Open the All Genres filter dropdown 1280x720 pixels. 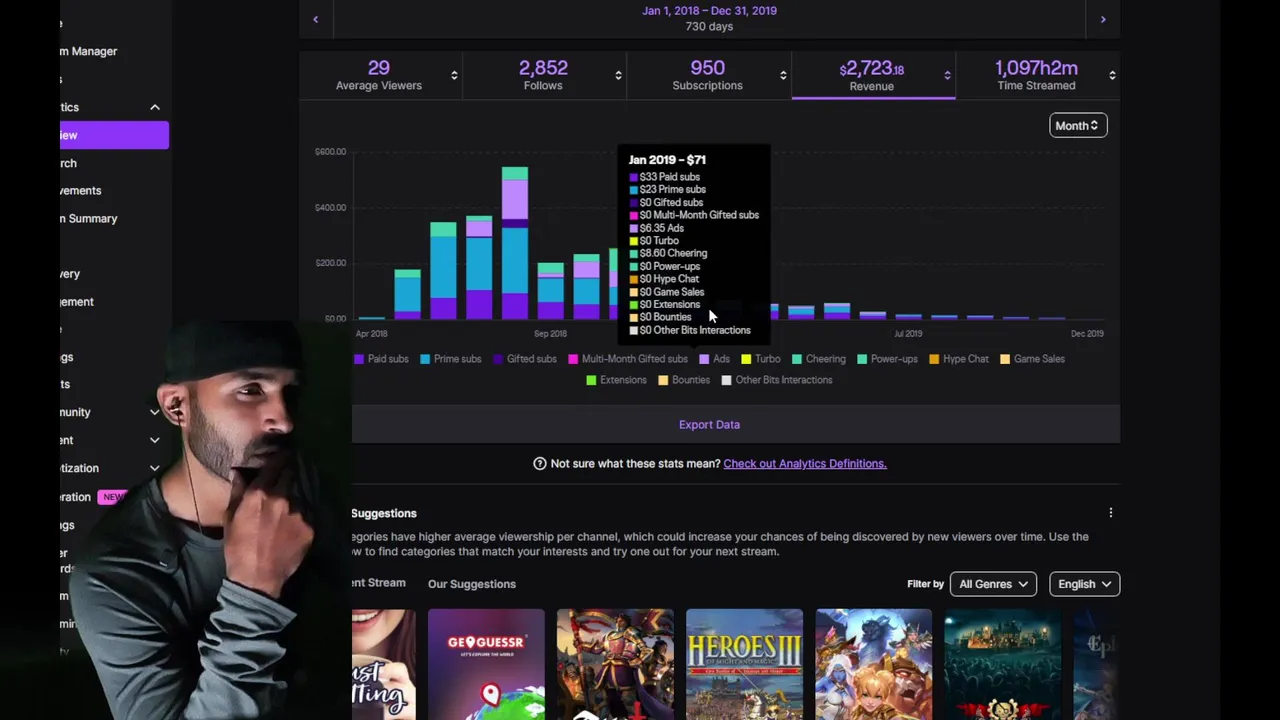point(993,584)
